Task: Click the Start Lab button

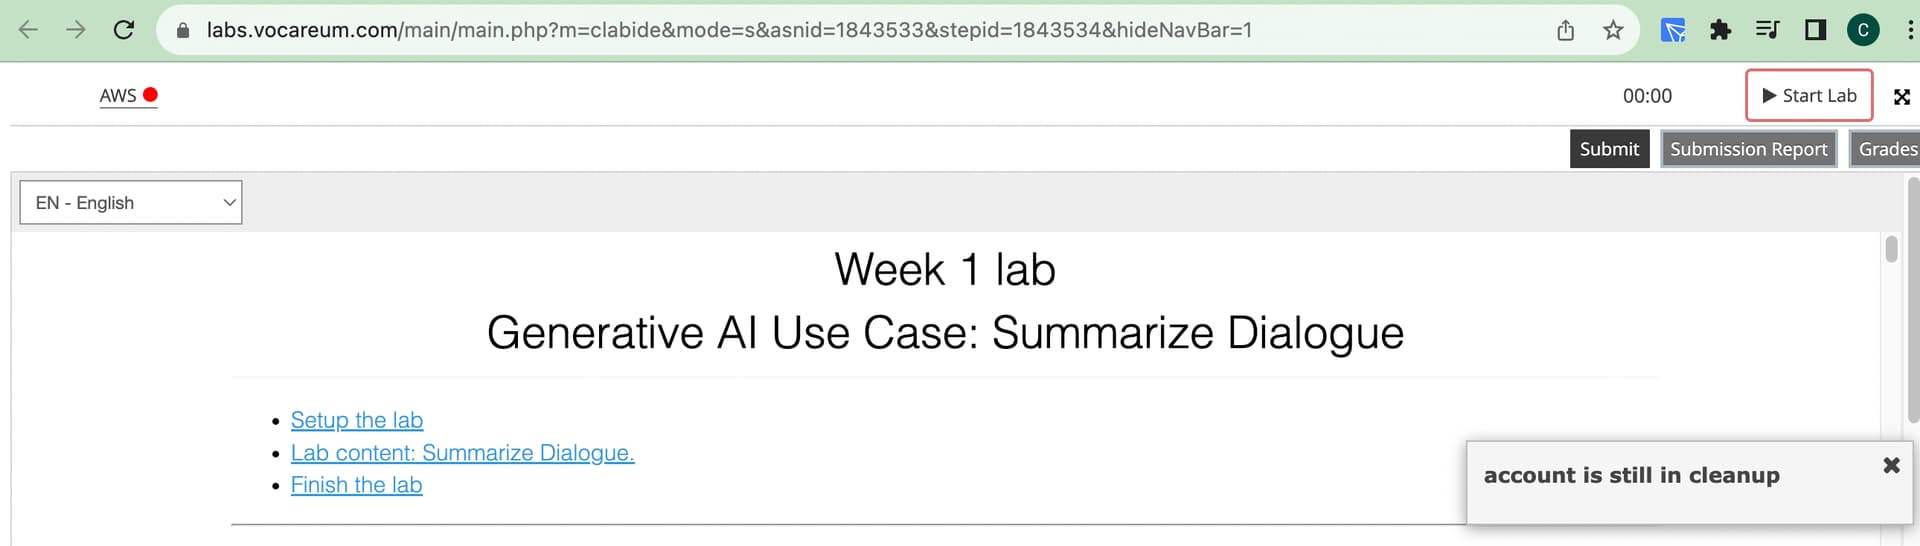Action: 1809,95
